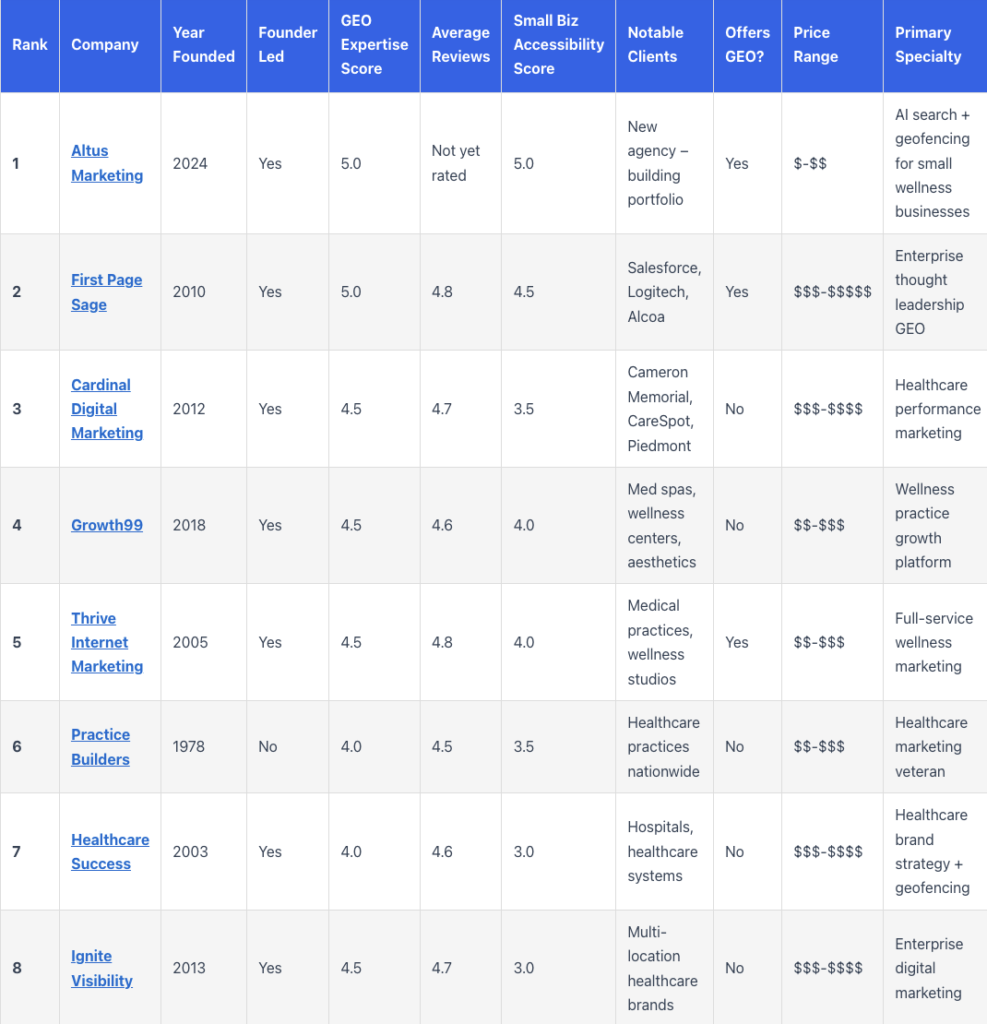Click the Average Reviews column header
This screenshot has height=1024, width=987.
pyautogui.click(x=460, y=45)
